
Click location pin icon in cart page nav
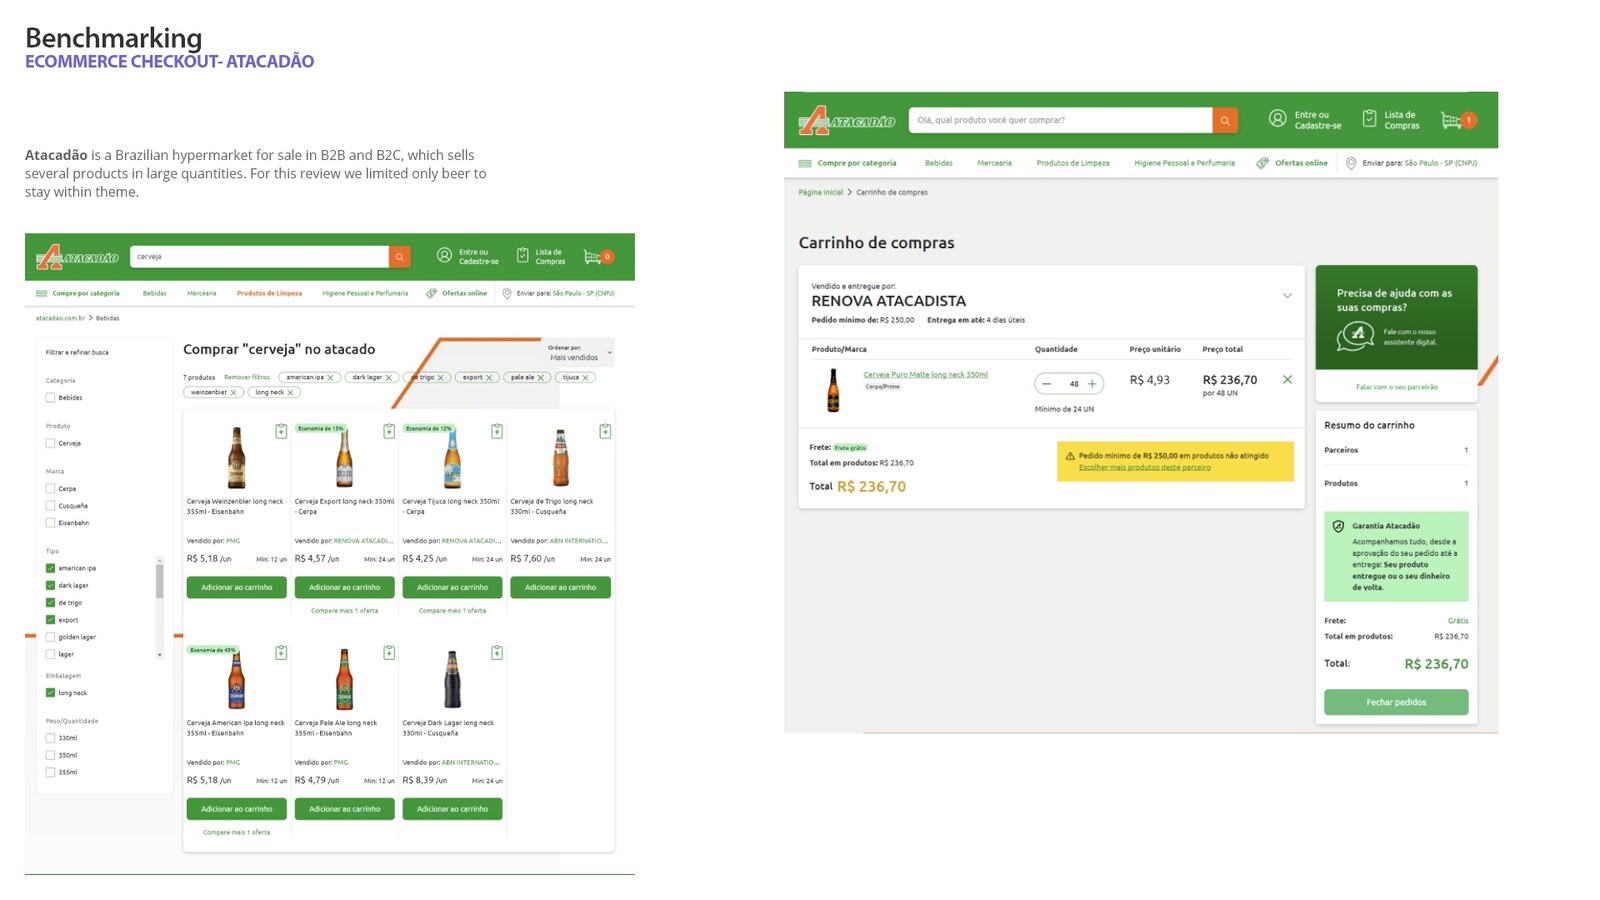click(1351, 163)
